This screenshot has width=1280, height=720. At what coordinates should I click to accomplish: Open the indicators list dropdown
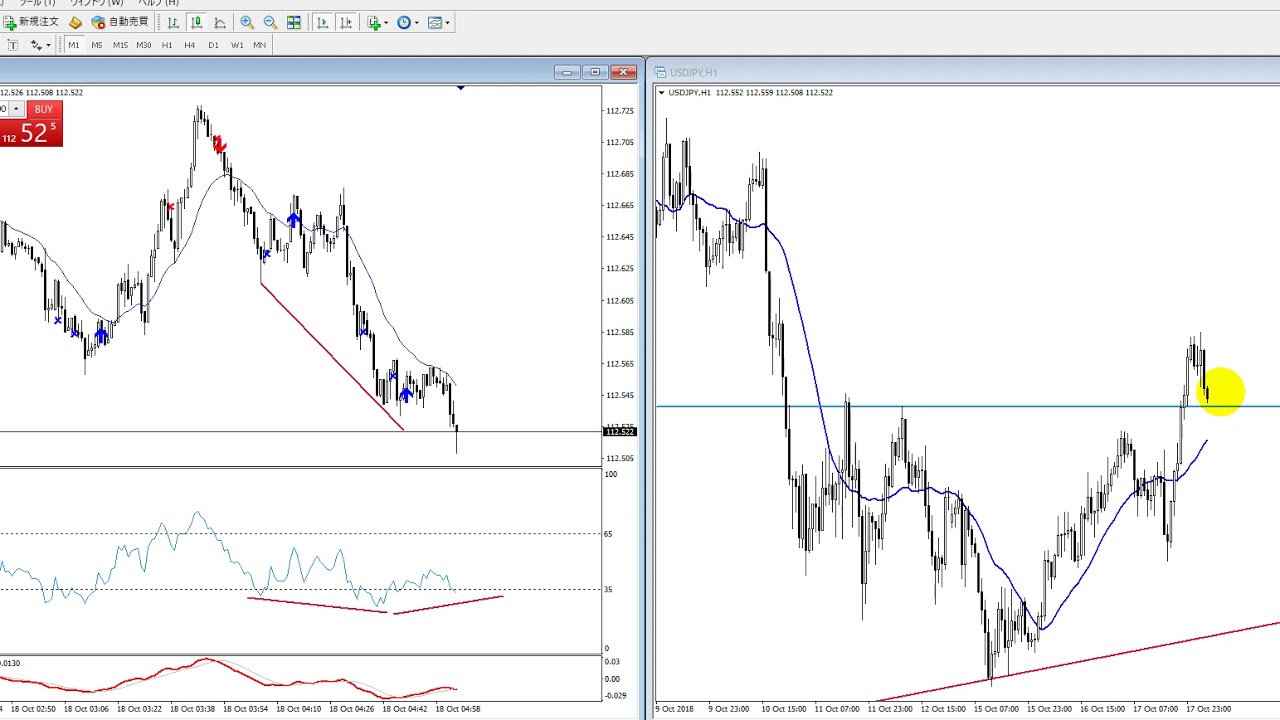[378, 22]
